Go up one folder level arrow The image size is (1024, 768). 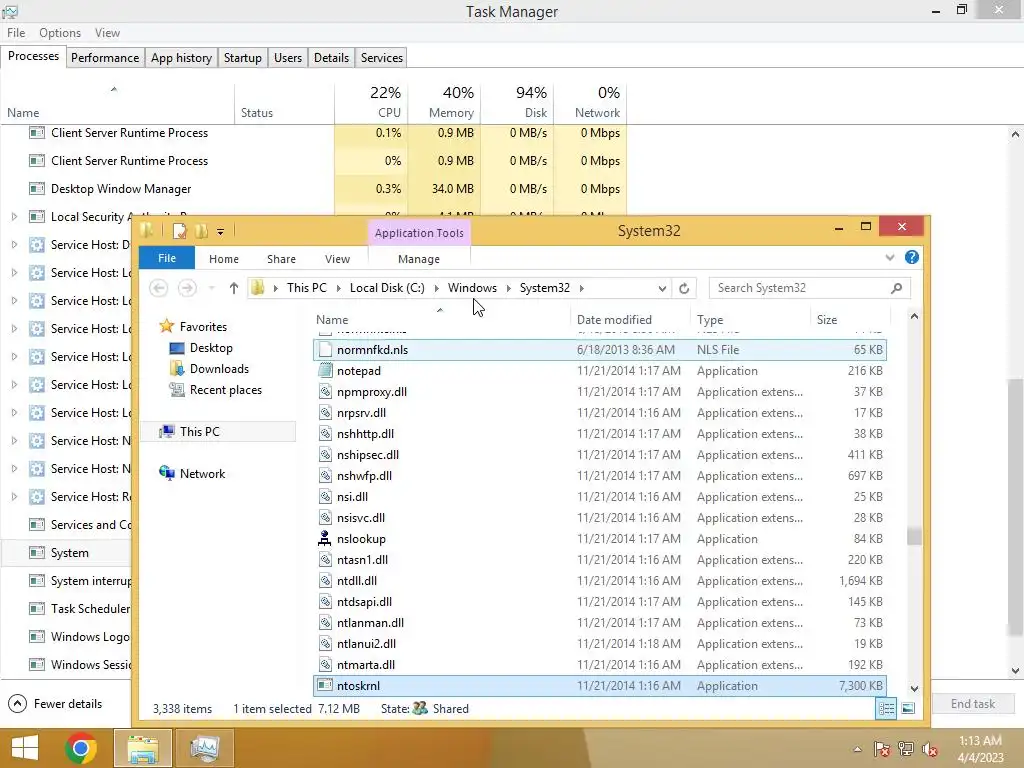point(233,288)
